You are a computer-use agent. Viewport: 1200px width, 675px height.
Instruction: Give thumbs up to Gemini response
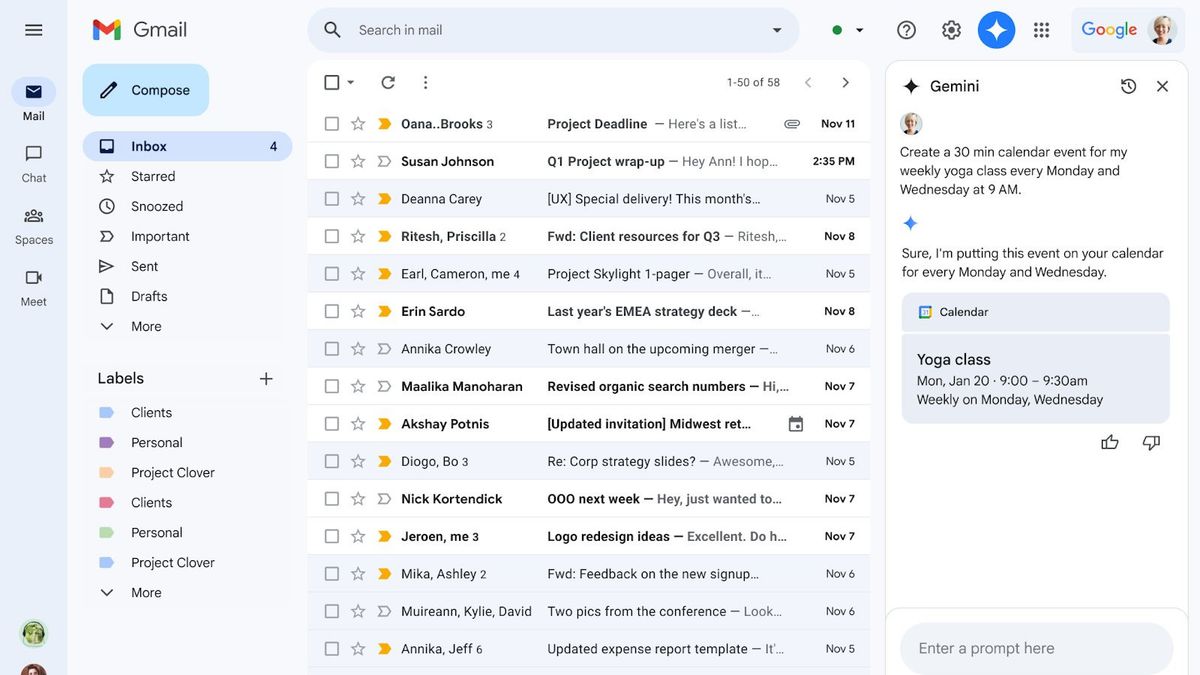coord(1110,442)
